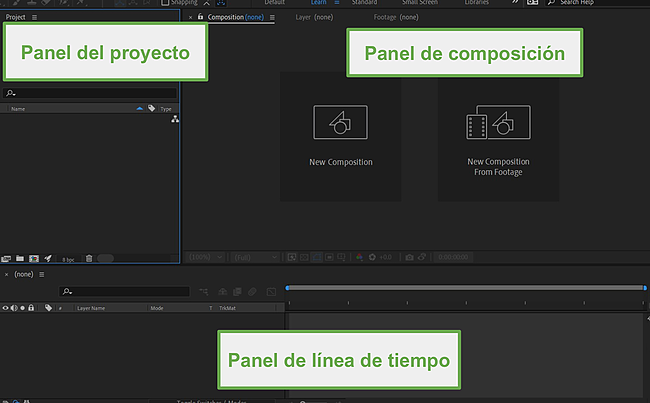Click the 8 bpc color depth button
Screen dimensions: 650x403
point(68,260)
